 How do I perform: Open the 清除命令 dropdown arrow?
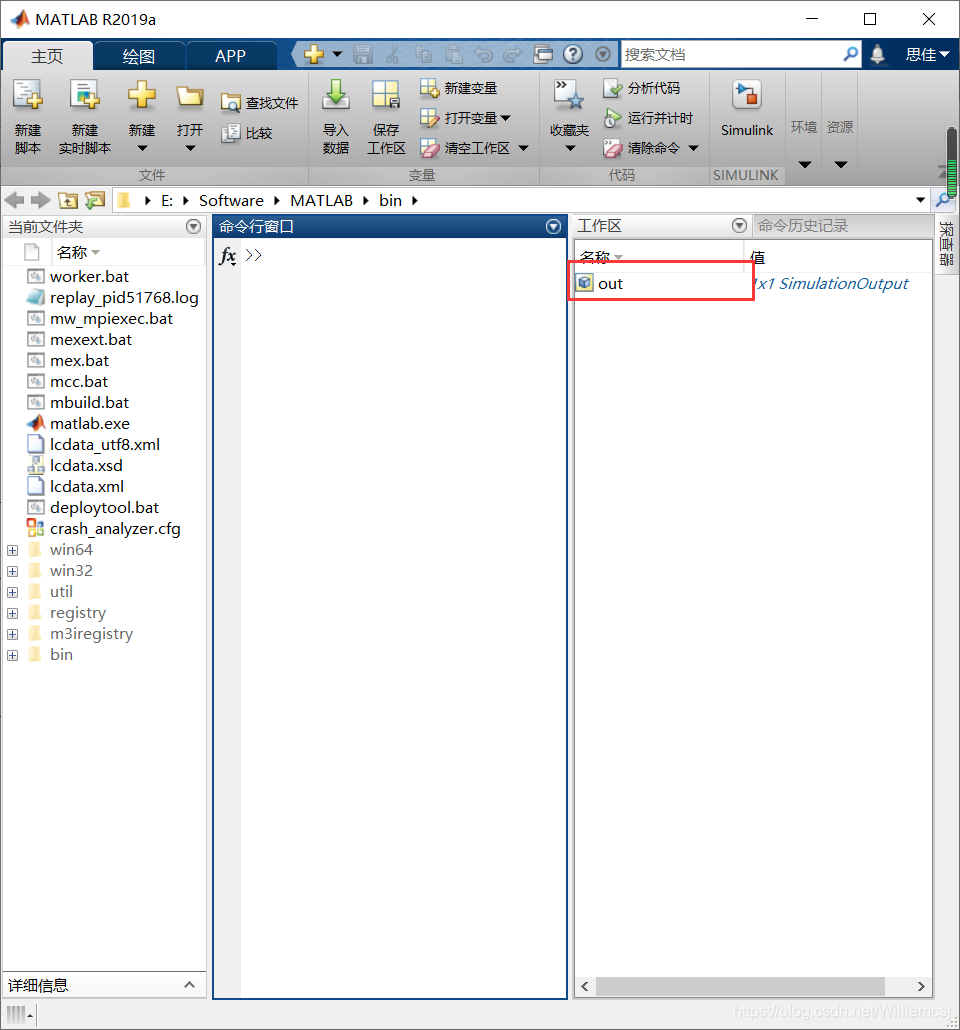(693, 148)
